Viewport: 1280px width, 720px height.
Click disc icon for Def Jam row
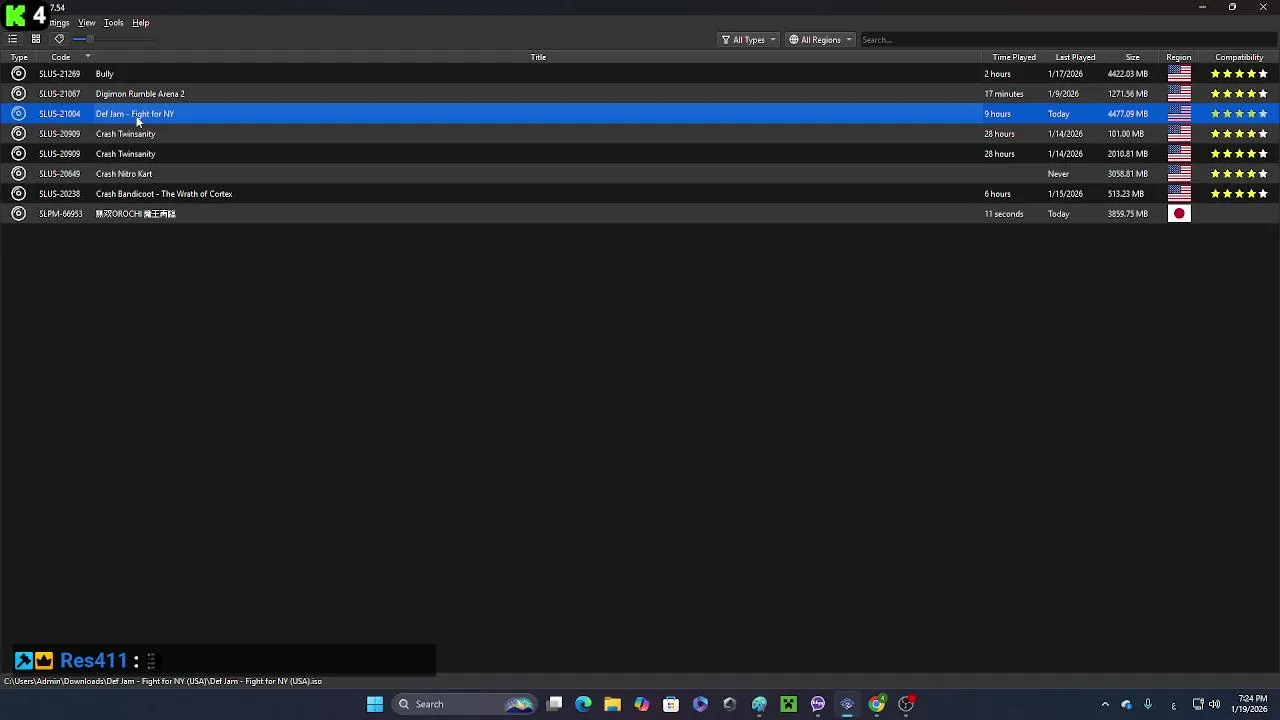(x=18, y=114)
